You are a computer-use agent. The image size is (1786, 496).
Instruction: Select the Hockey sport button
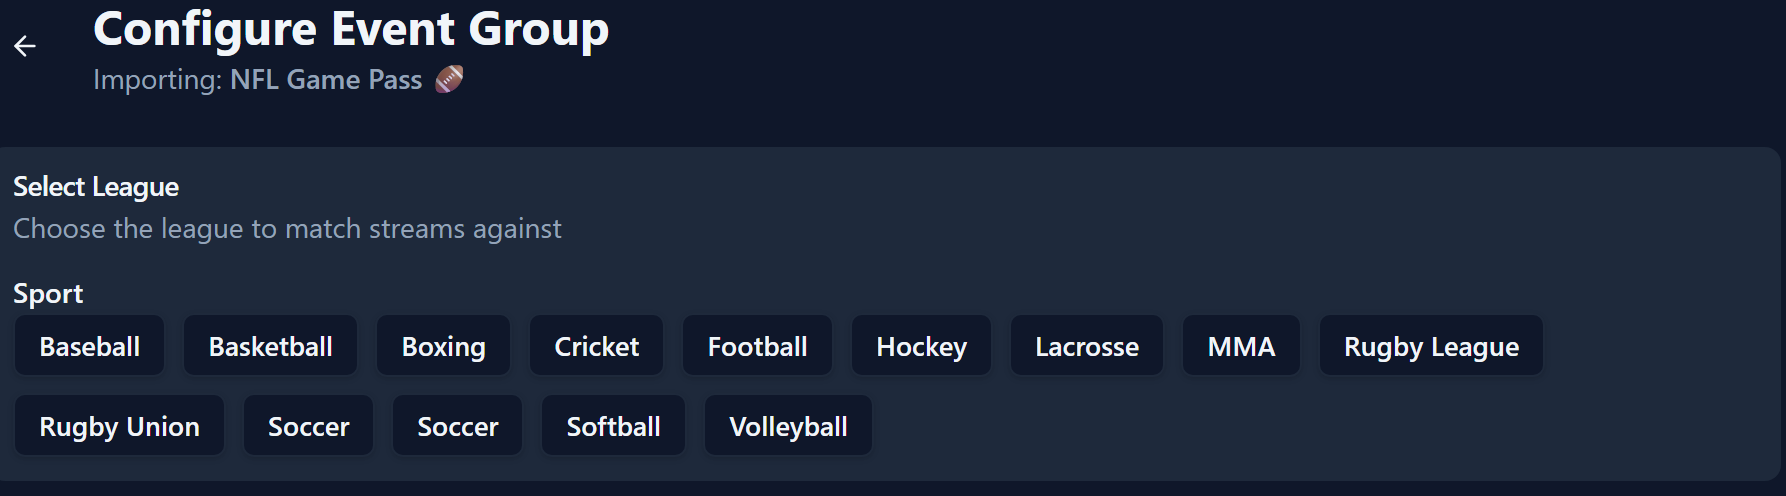point(921,346)
